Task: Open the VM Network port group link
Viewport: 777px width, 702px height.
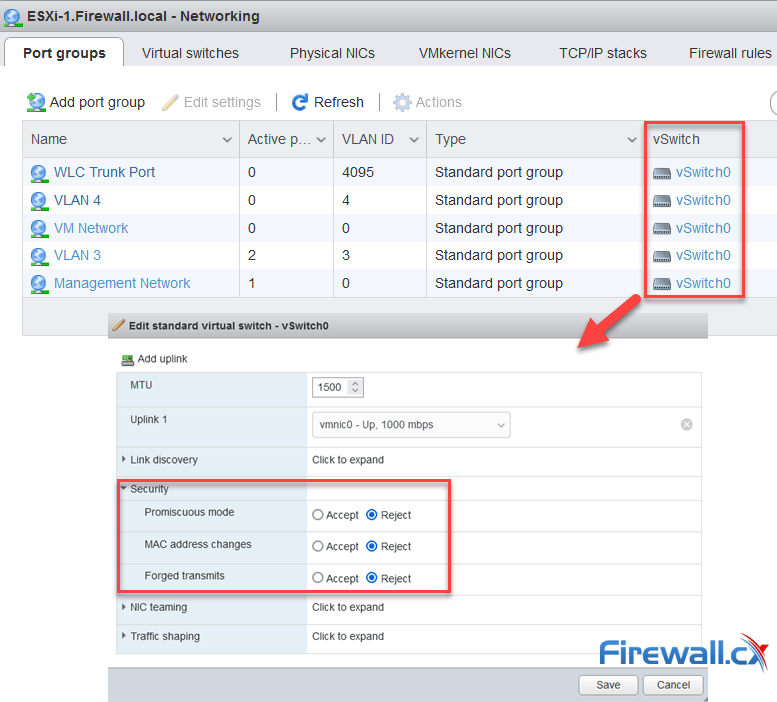Action: pos(91,228)
